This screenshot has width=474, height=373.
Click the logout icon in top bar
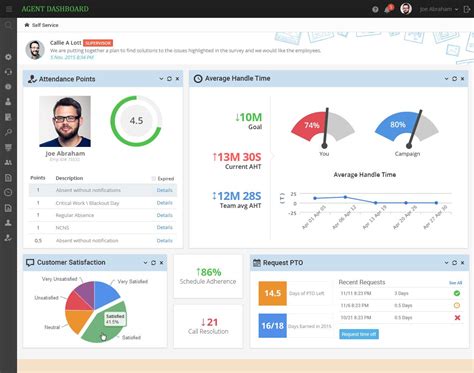467,9
